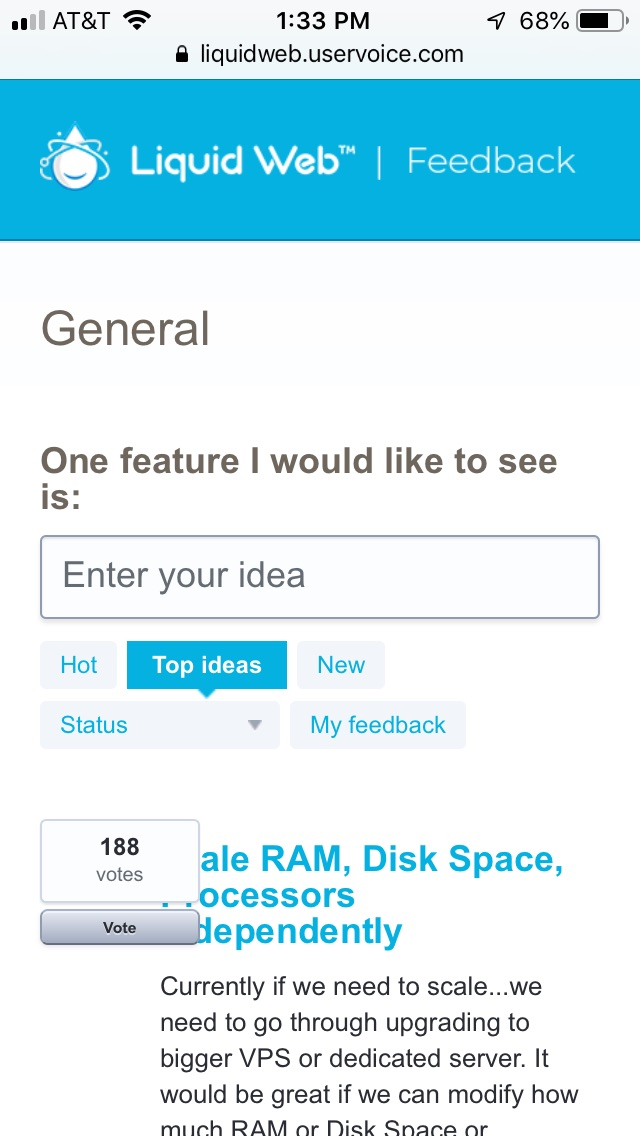640x1136 pixels.
Task: Select the New ideas tab
Action: click(x=340, y=664)
